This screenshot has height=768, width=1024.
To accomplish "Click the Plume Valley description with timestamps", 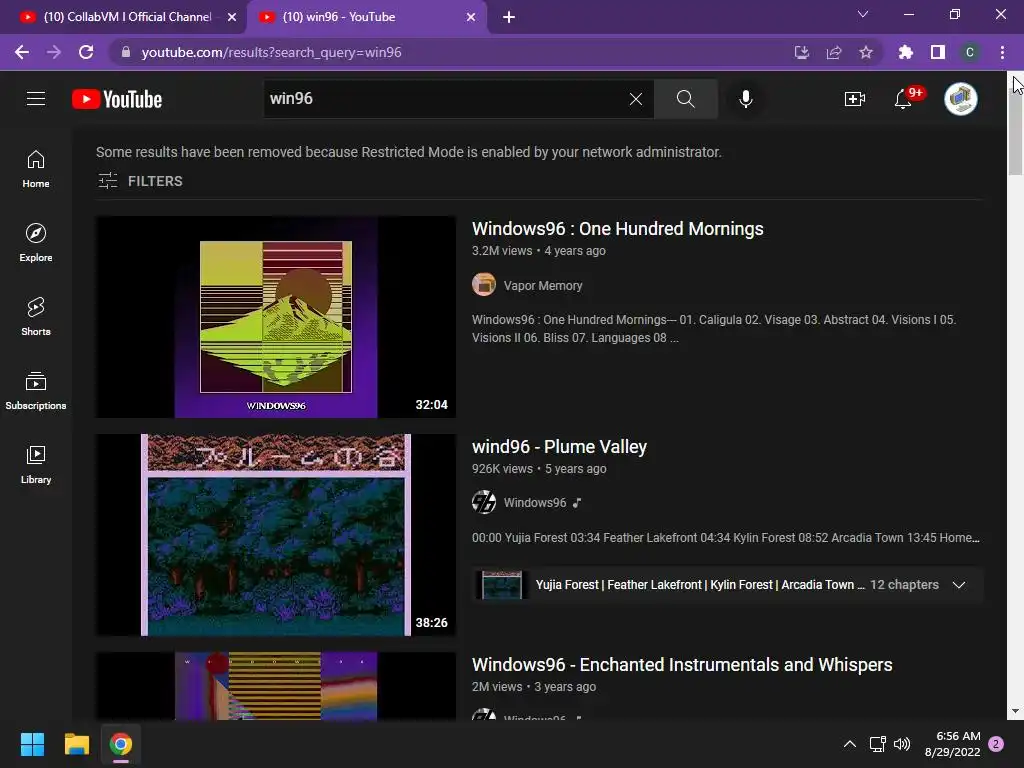I will pos(726,538).
